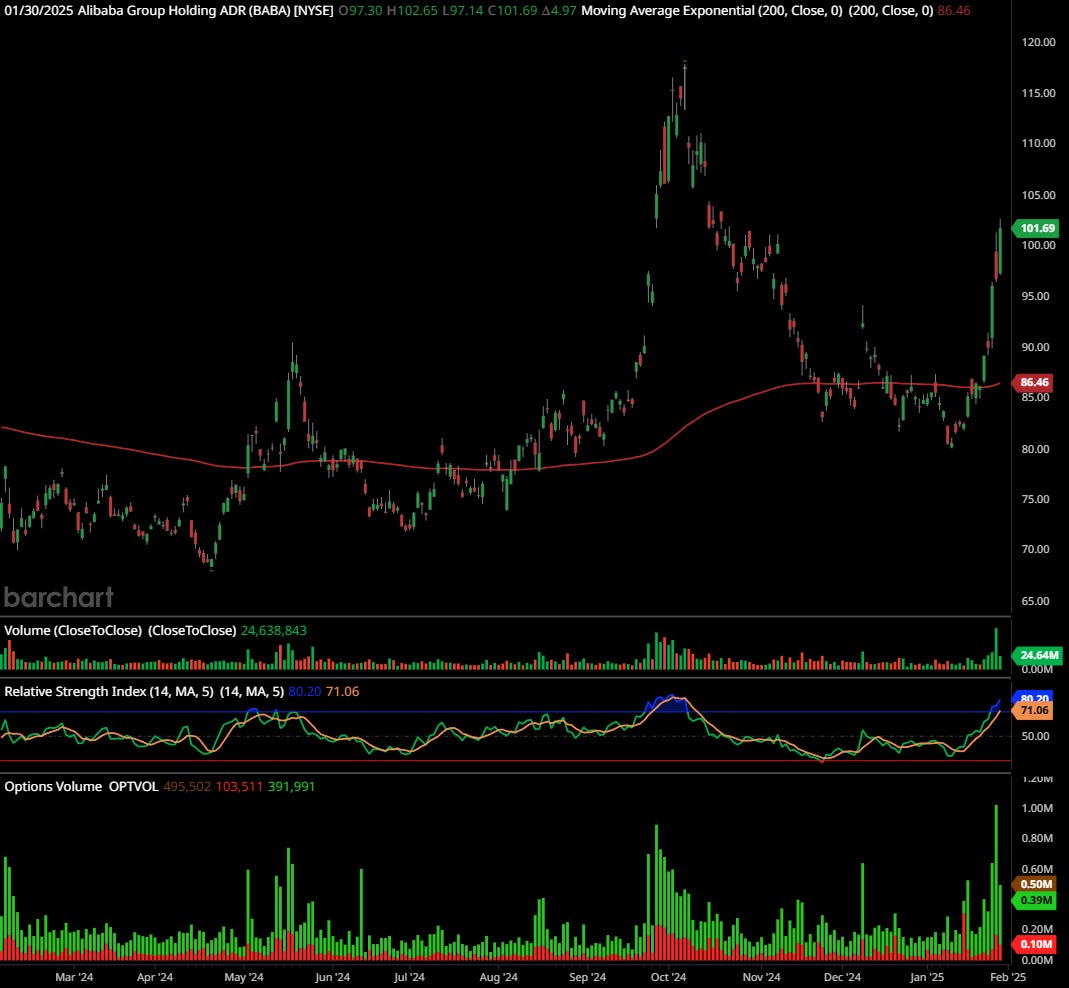Image resolution: width=1069 pixels, height=988 pixels.
Task: Click the red 86.46 EMA value in header
Action: tap(954, 11)
